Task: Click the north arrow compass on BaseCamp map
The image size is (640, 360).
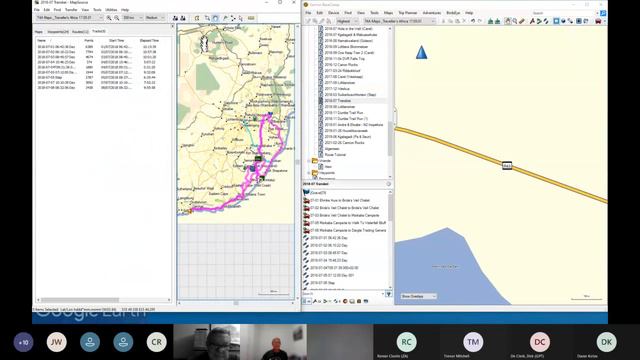Action: coord(421,52)
